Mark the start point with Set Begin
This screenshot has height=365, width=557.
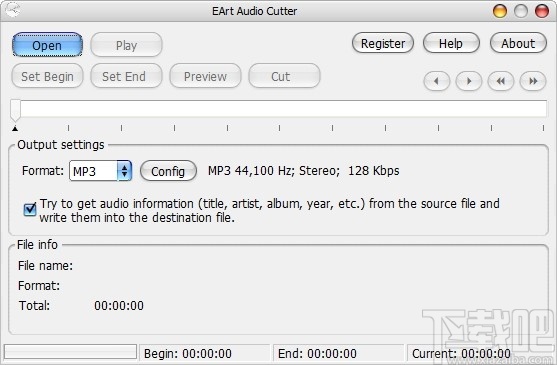[x=47, y=76]
